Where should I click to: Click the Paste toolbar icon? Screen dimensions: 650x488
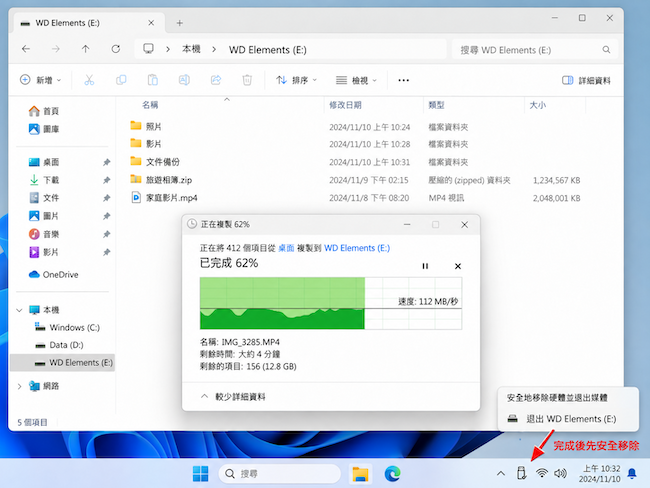(153, 80)
